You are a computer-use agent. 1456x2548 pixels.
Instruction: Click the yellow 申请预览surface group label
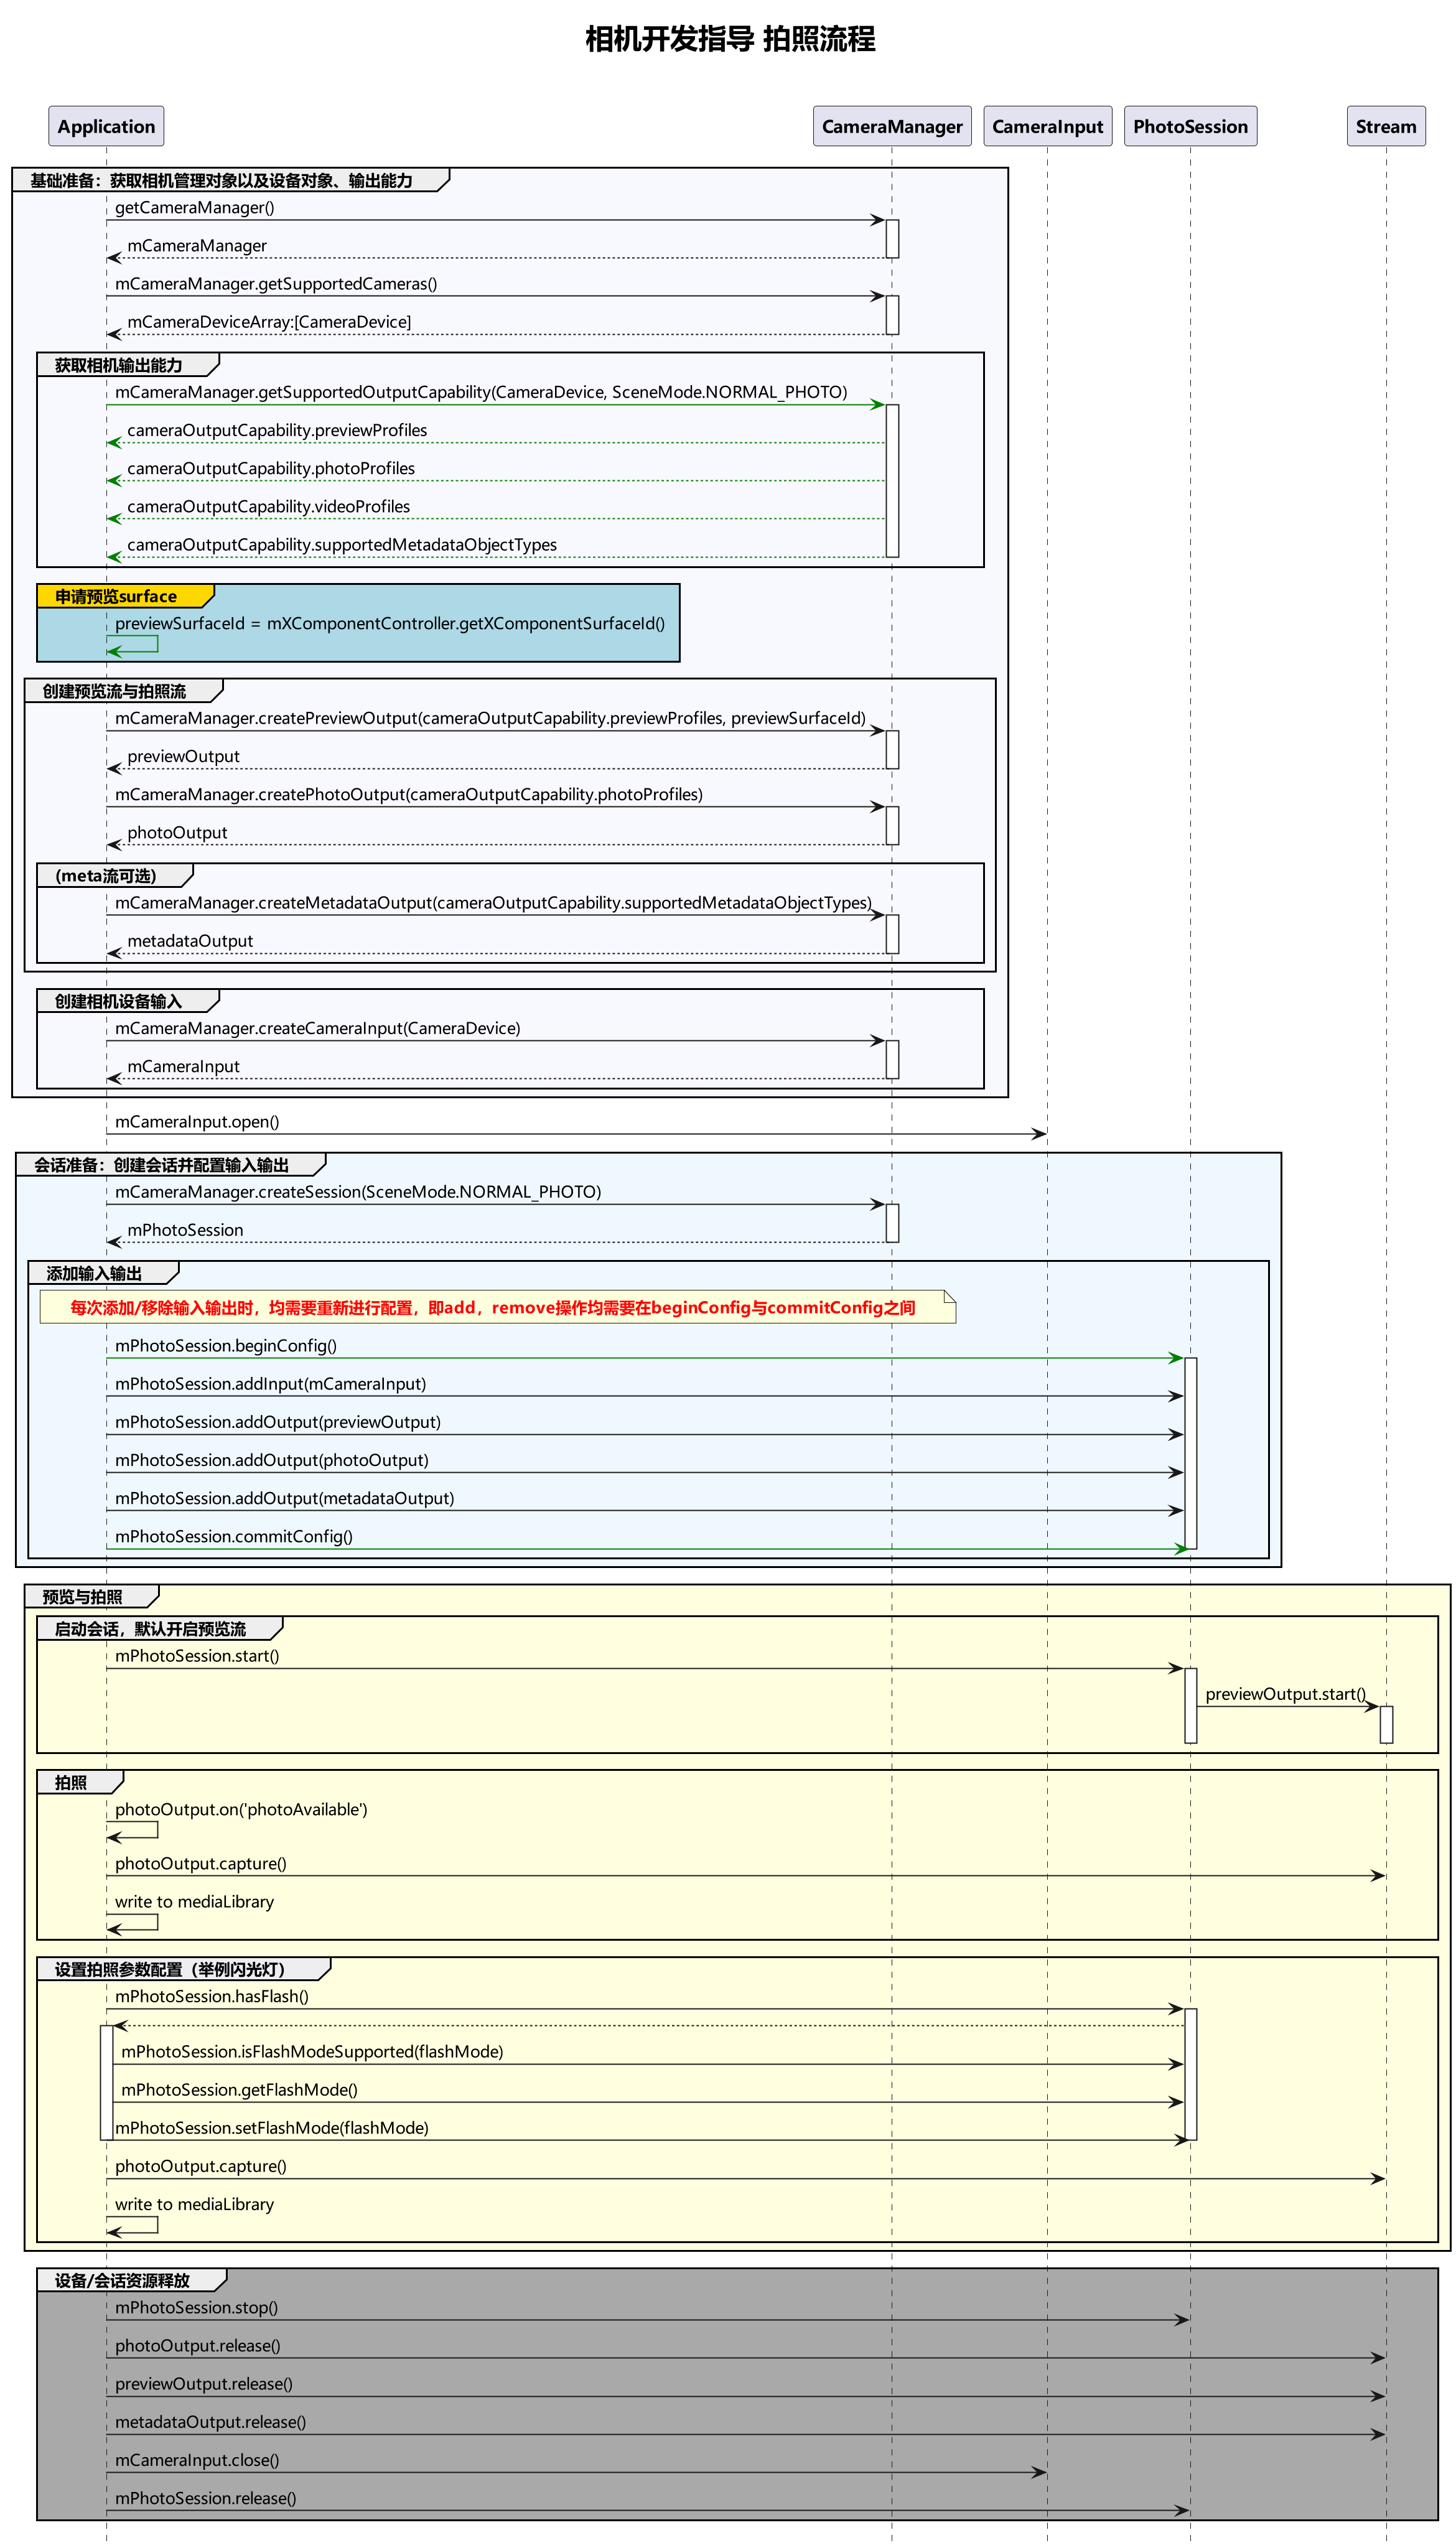116,597
